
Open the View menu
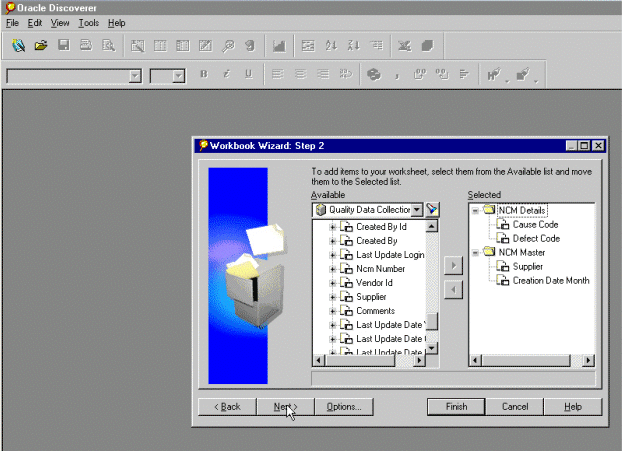60,23
